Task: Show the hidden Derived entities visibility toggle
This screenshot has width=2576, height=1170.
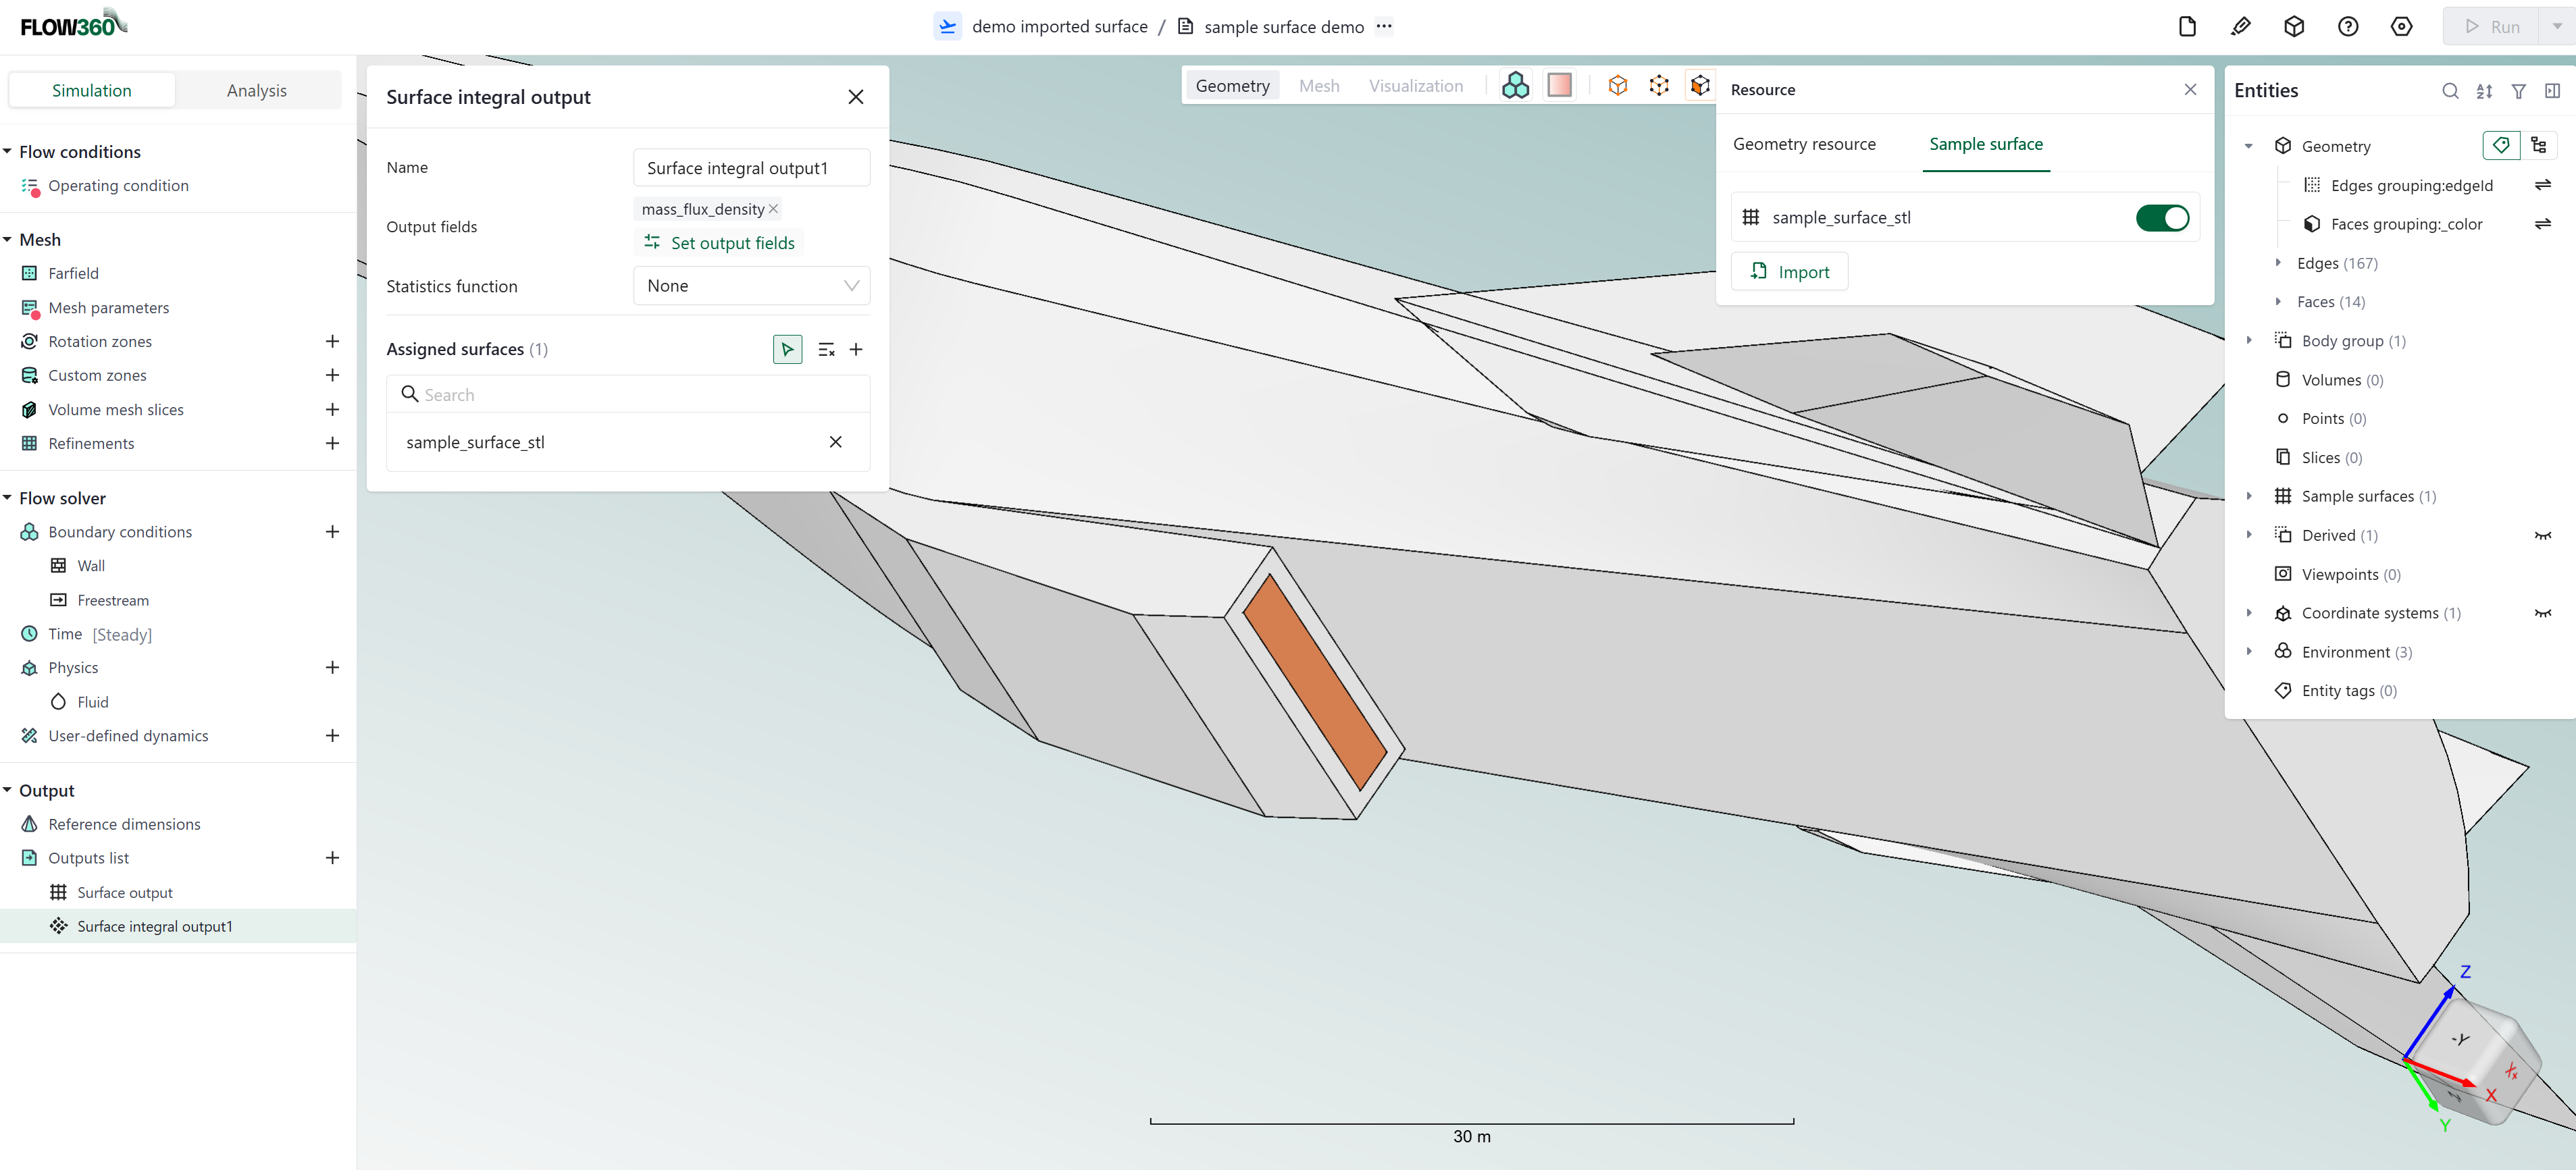Action: coord(2543,535)
